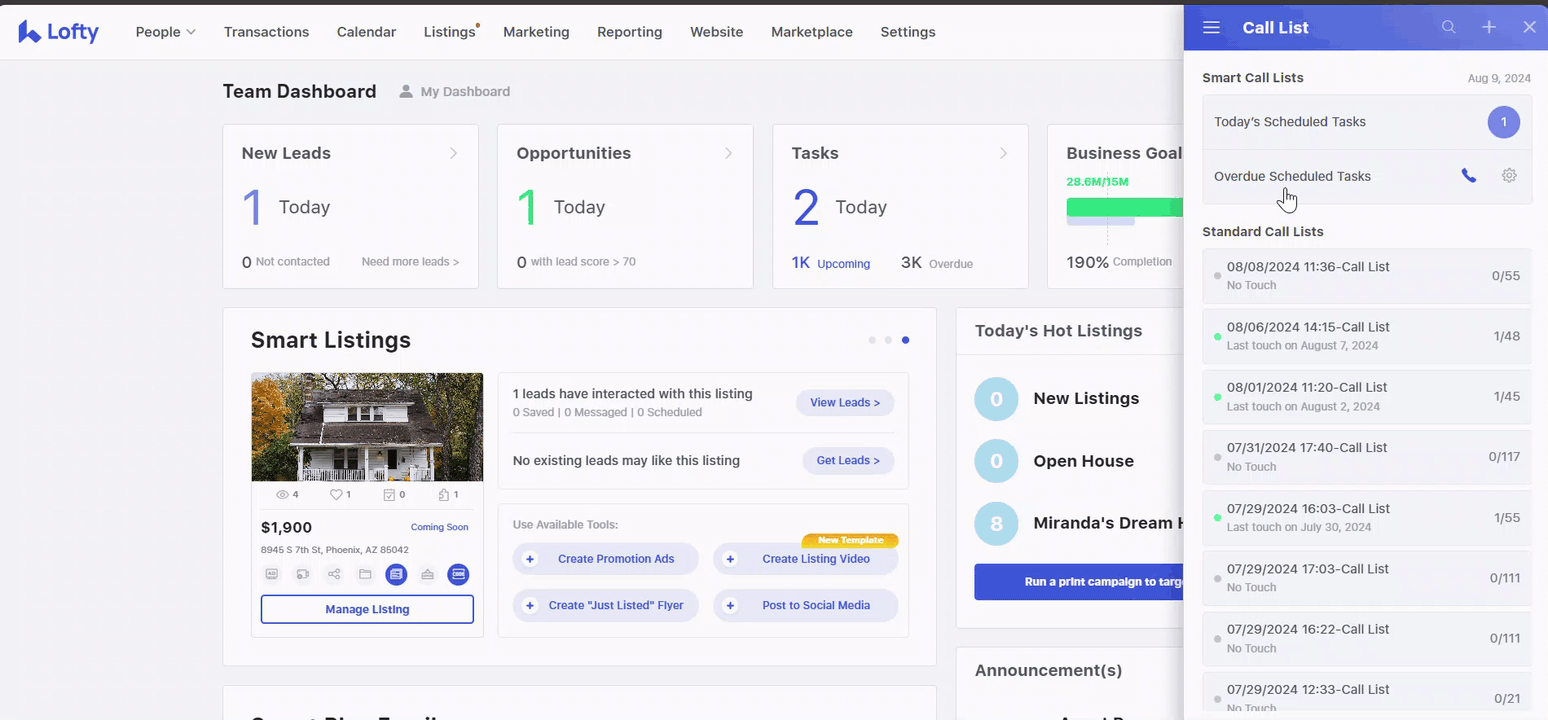Click the Coming Soon status label
This screenshot has height=720, width=1548.
pos(439,527)
